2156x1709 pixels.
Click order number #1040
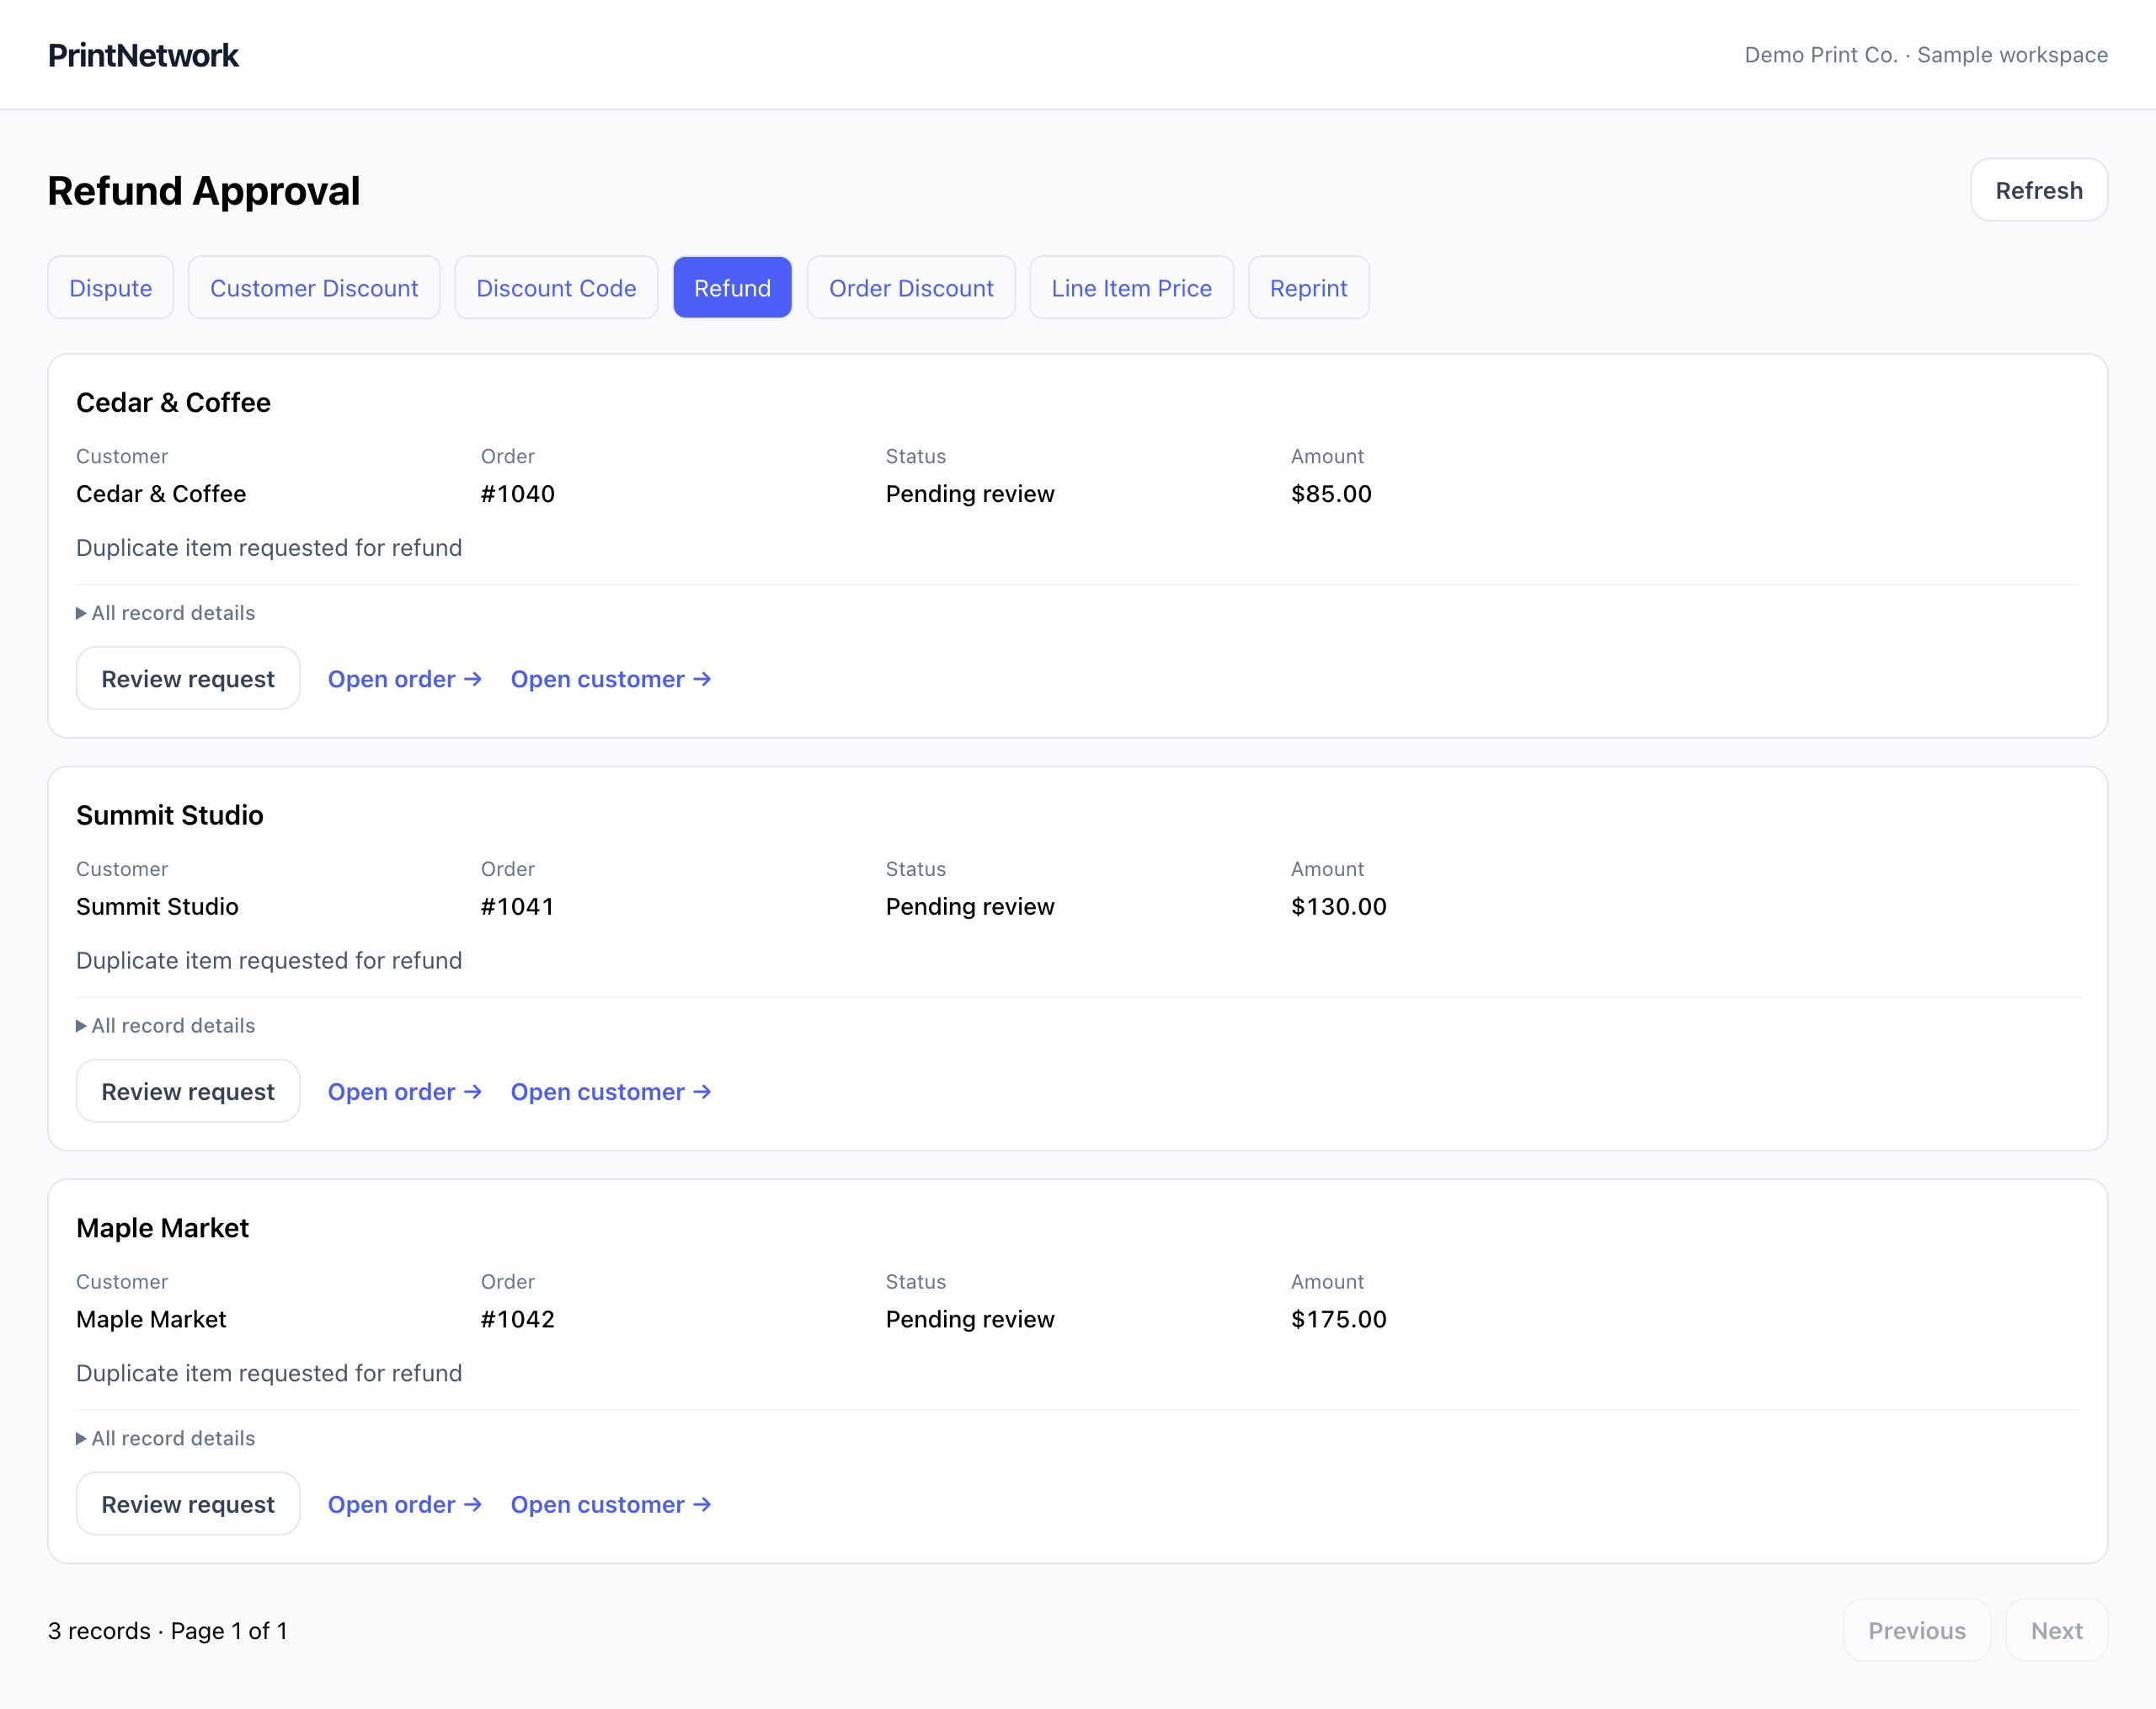pyautogui.click(x=518, y=494)
